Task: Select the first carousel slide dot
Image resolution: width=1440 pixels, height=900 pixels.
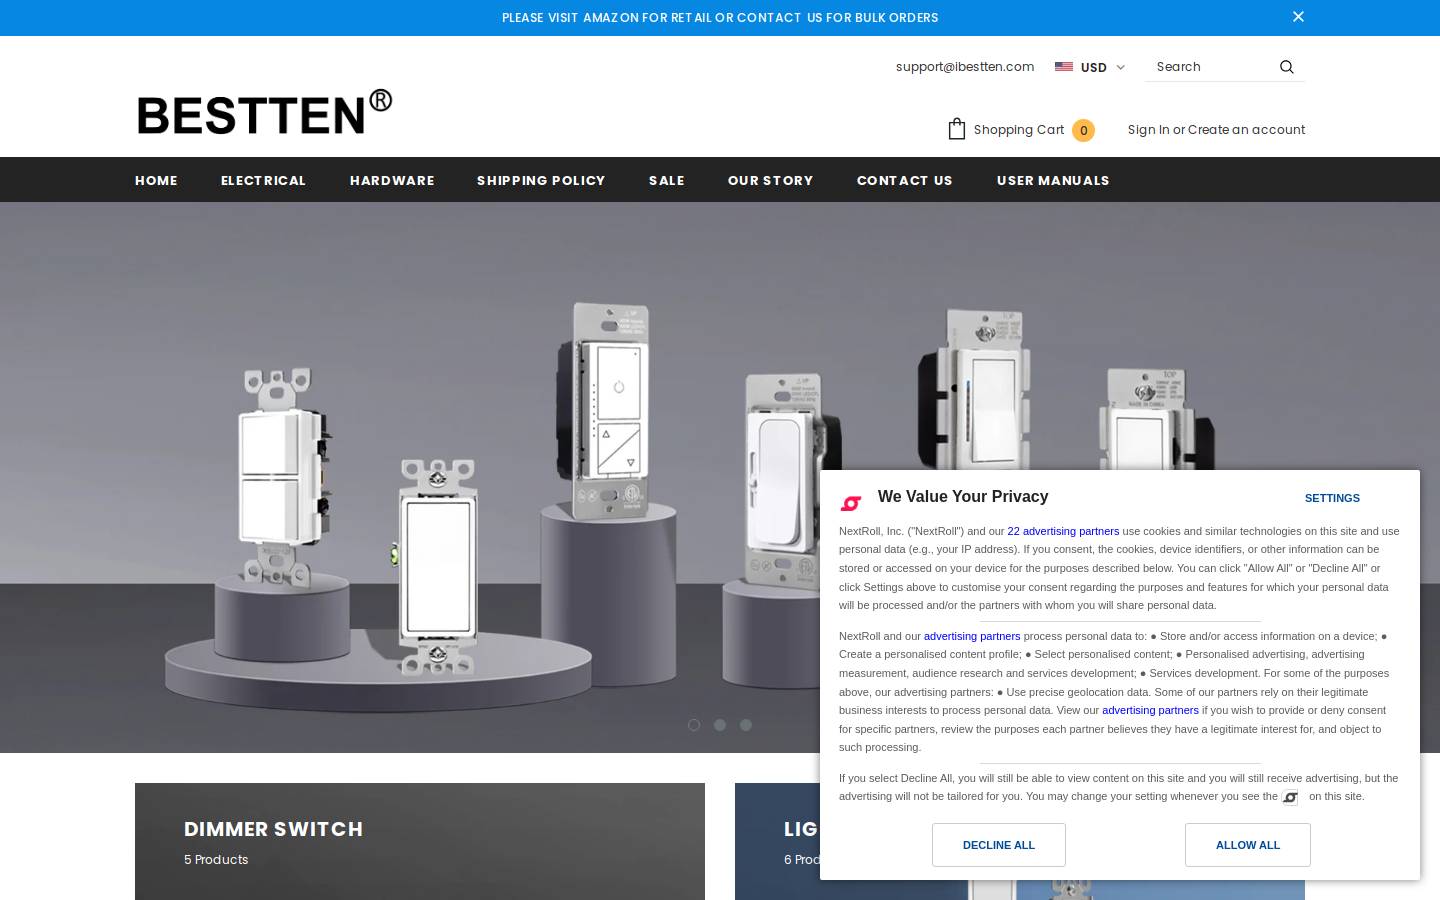Action: click(694, 725)
